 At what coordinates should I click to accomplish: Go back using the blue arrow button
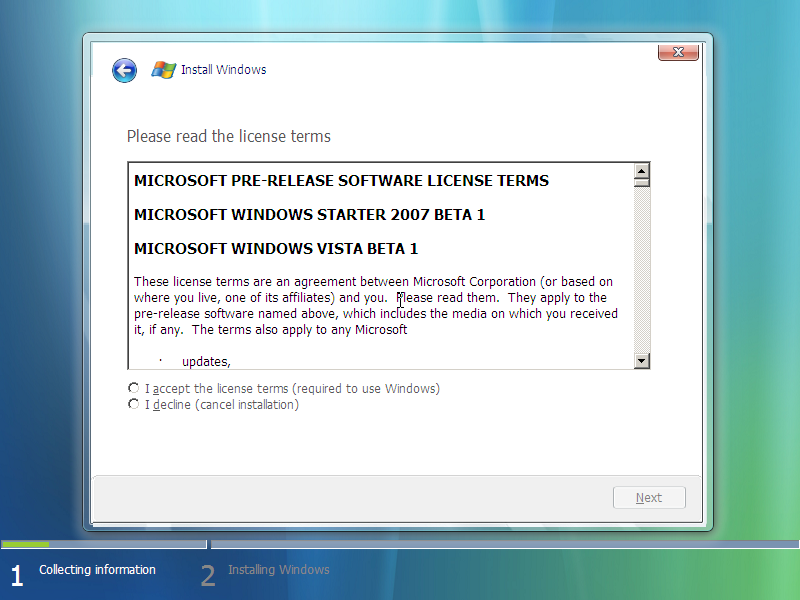pyautogui.click(x=124, y=70)
